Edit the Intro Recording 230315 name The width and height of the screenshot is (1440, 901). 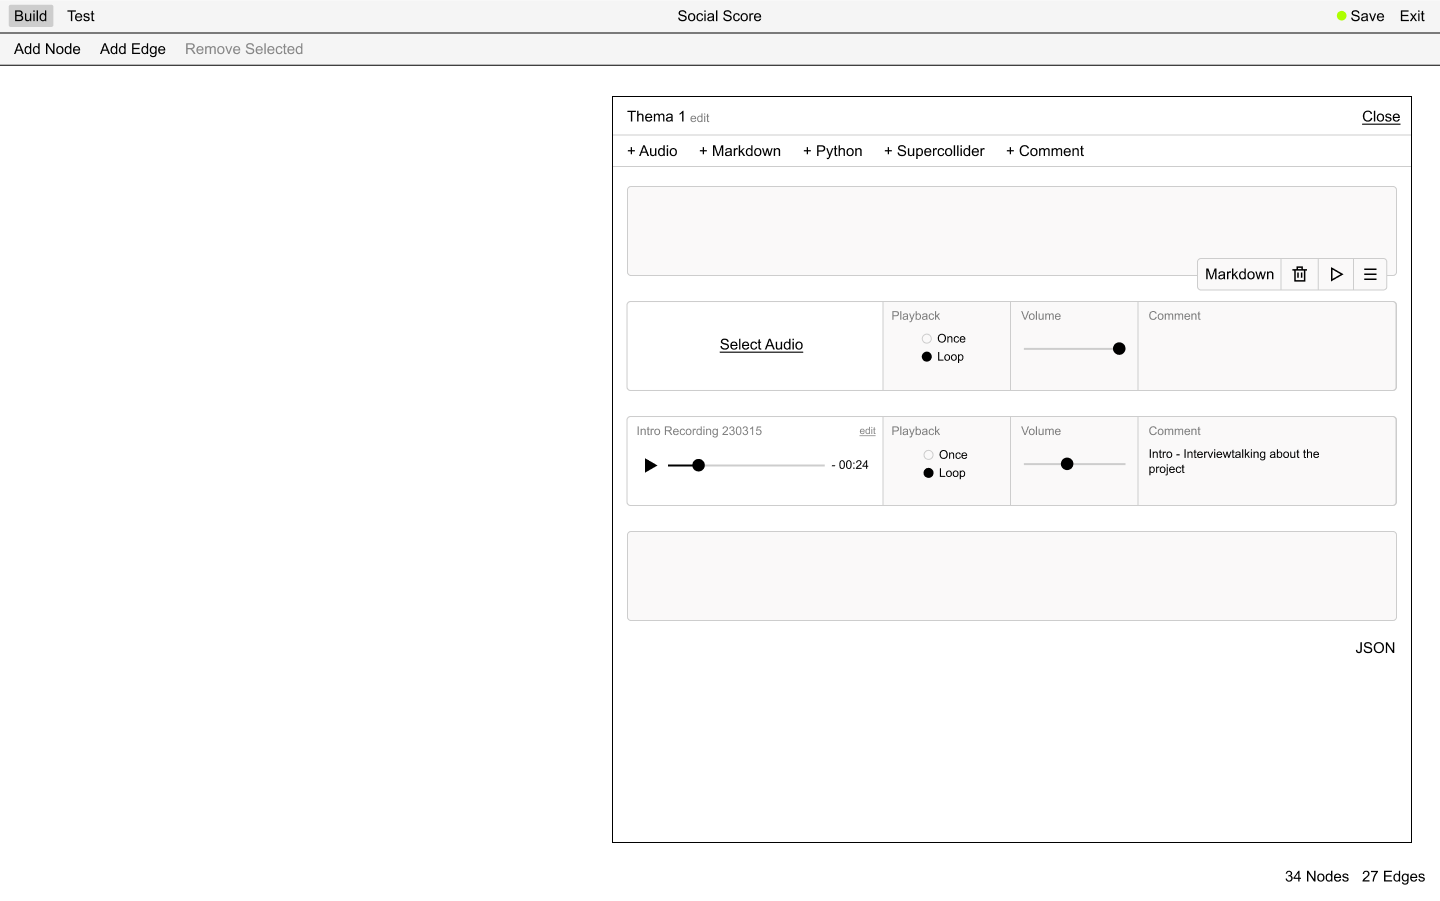tap(866, 430)
